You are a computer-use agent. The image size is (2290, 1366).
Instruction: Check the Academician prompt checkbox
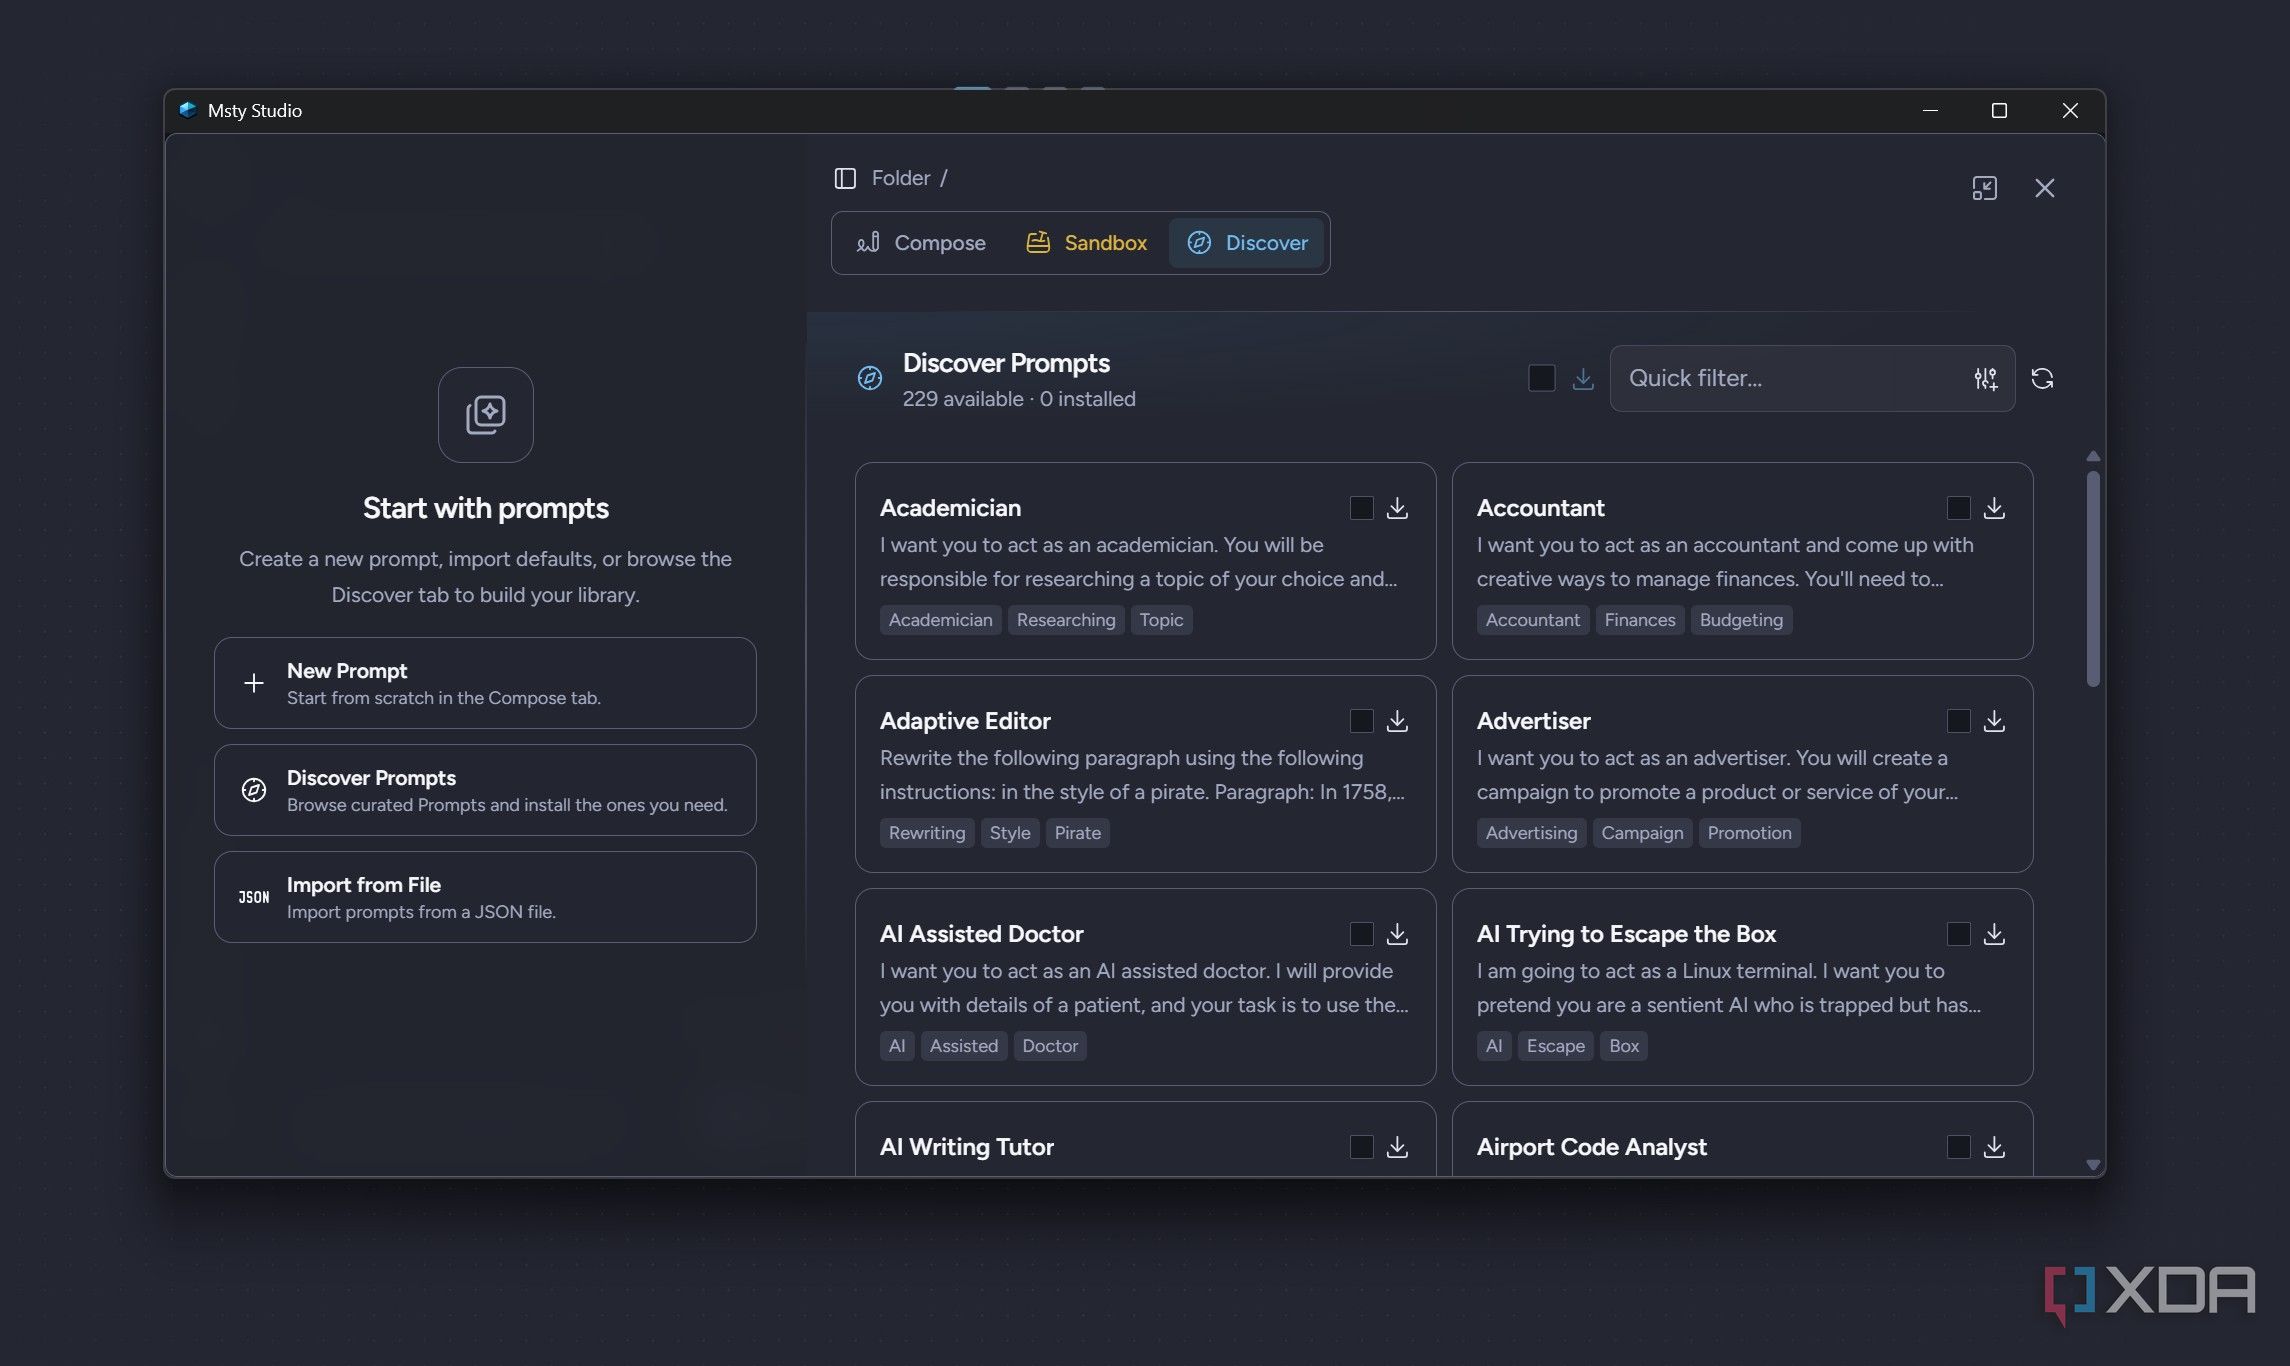click(1361, 508)
